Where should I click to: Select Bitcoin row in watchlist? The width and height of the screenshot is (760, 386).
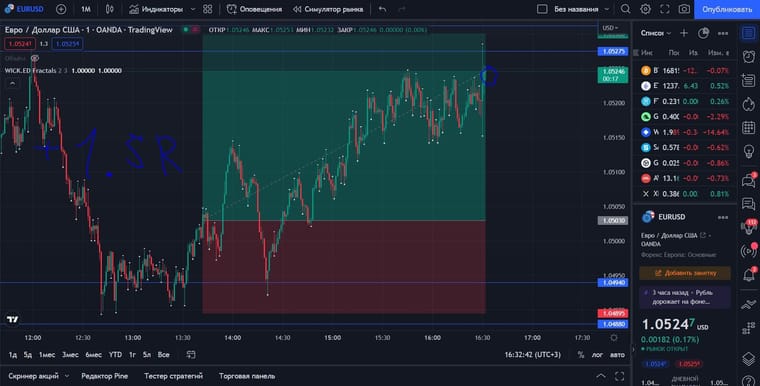(x=685, y=70)
